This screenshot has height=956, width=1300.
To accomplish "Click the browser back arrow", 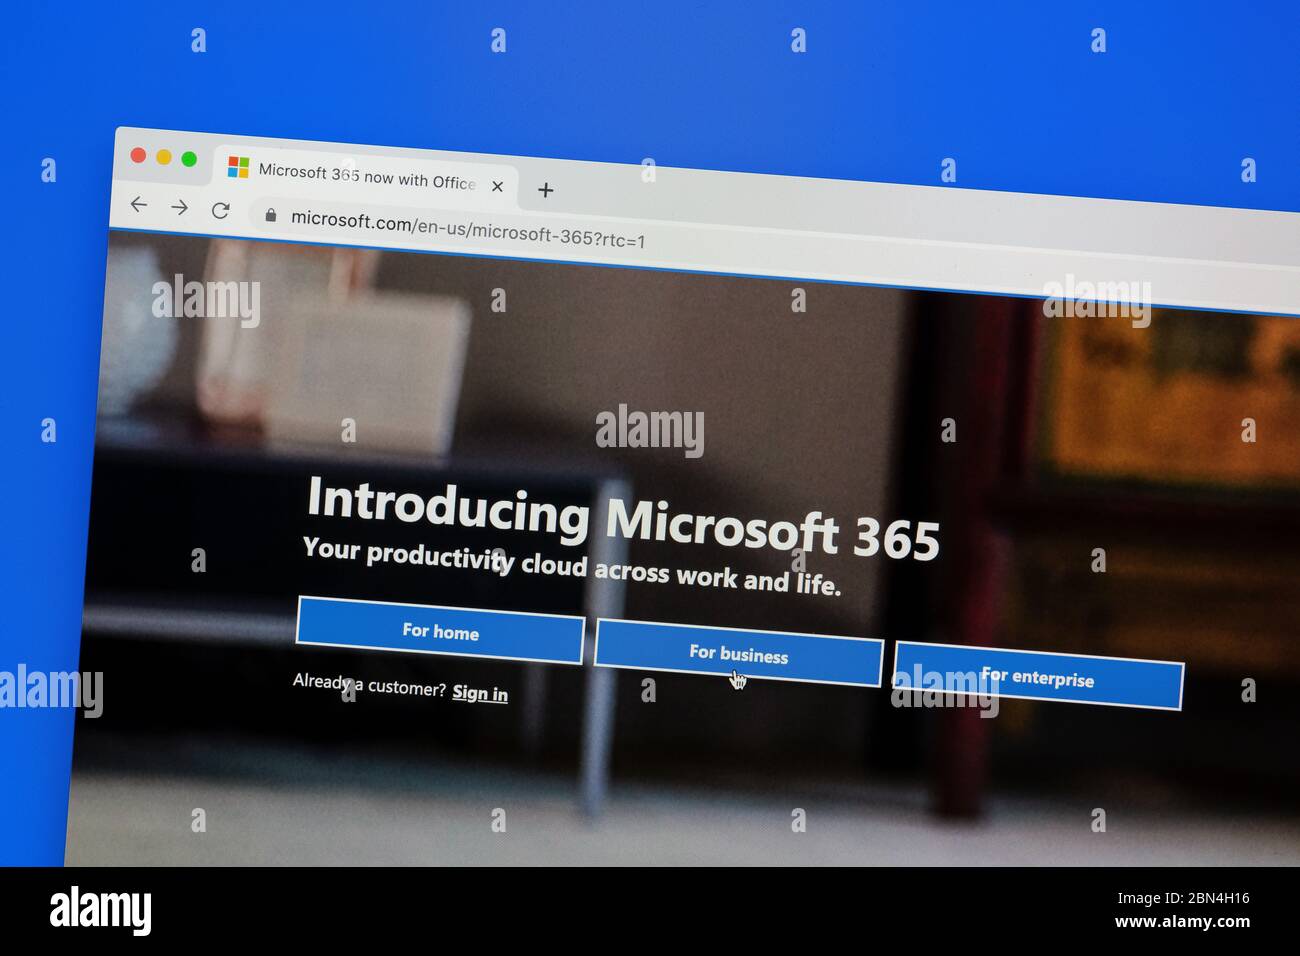I will click(138, 204).
